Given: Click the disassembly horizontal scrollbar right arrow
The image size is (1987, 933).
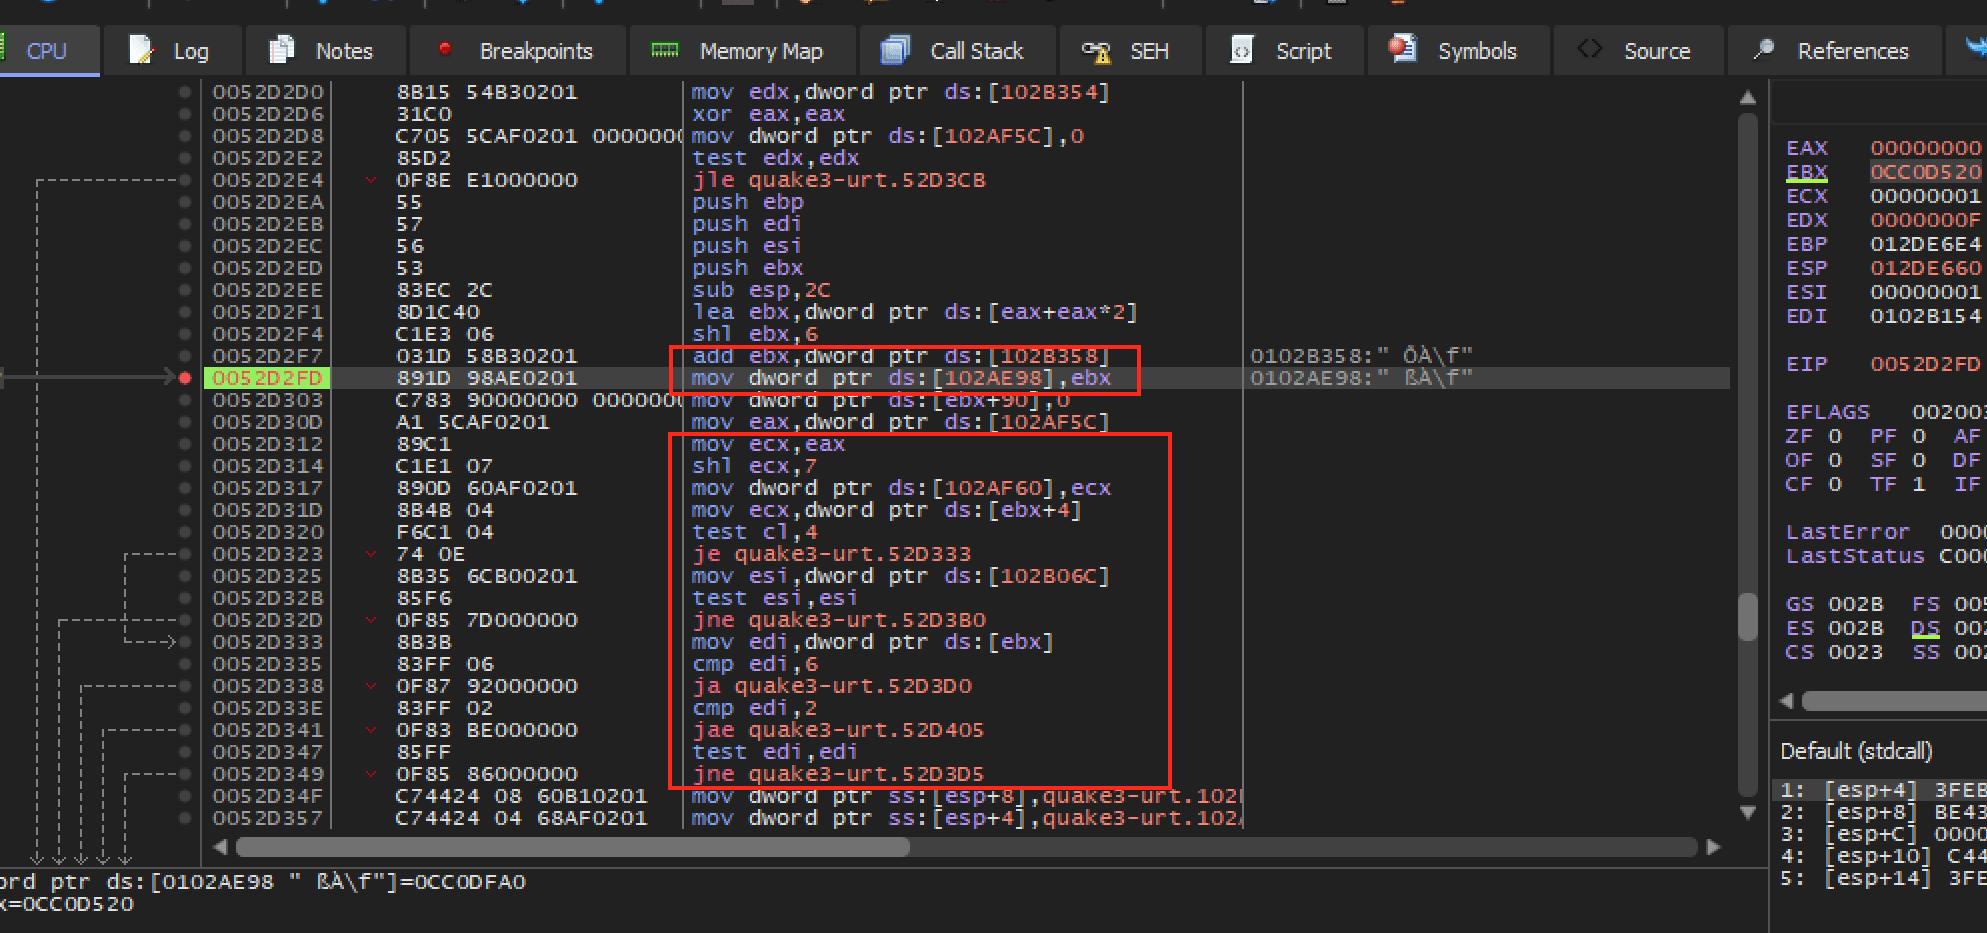Looking at the screenshot, I should [x=1713, y=847].
